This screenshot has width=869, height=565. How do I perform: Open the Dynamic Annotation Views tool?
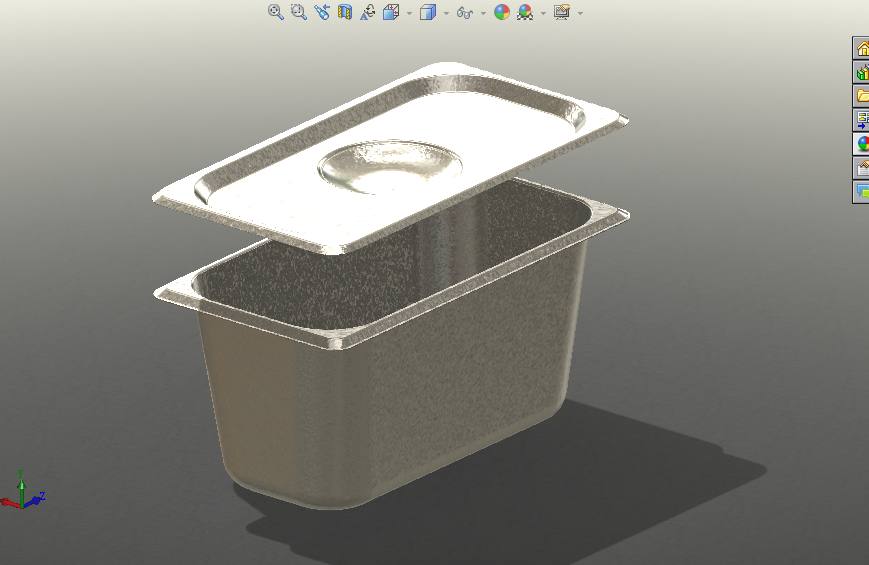tap(367, 12)
